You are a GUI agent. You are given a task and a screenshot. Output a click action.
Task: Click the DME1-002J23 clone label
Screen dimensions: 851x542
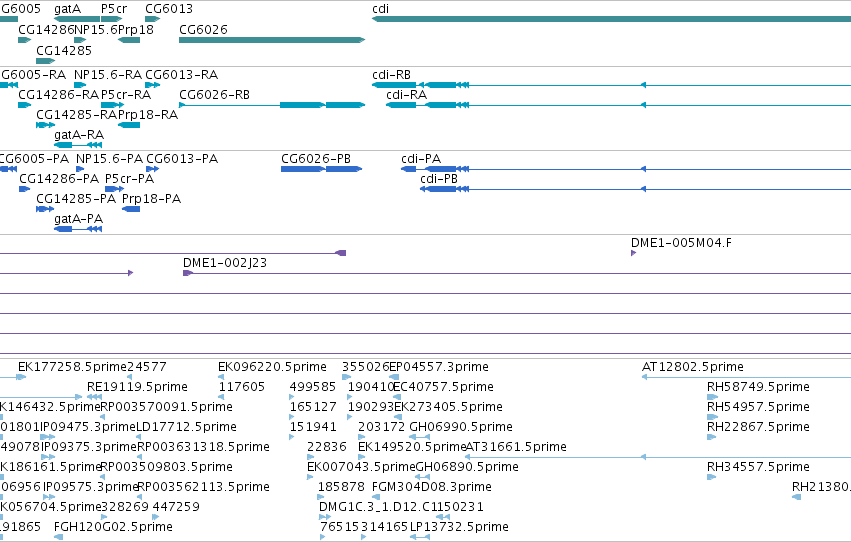225,263
